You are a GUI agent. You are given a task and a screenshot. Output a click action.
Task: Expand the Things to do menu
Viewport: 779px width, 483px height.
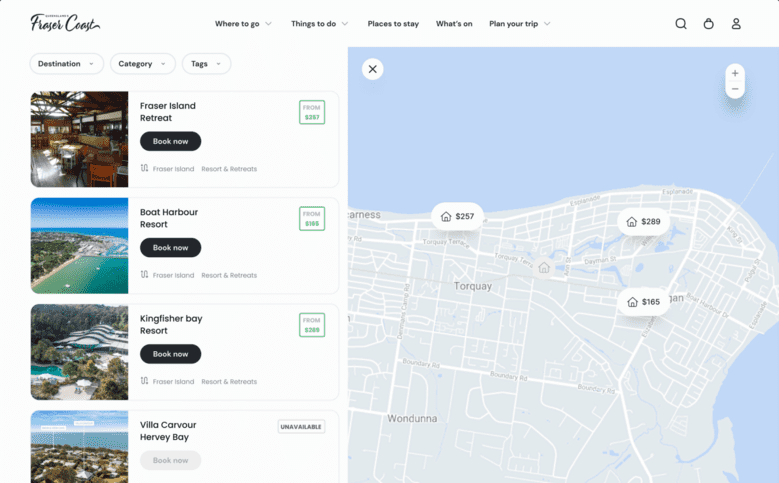point(319,23)
